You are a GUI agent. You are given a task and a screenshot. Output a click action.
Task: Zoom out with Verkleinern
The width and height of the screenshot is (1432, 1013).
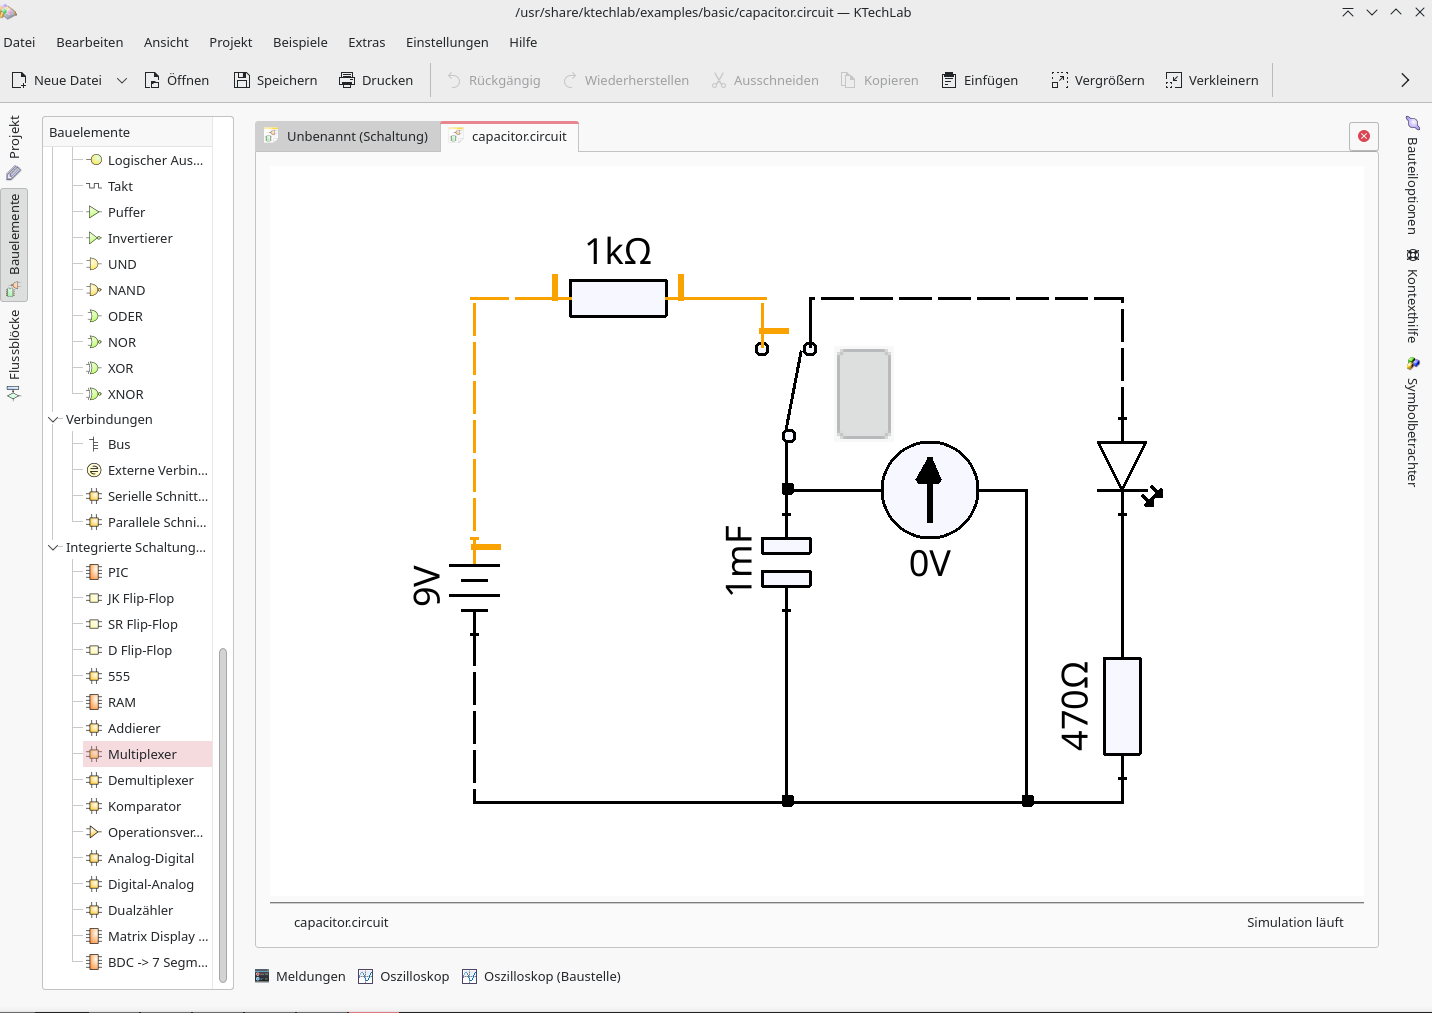pyautogui.click(x=1212, y=80)
